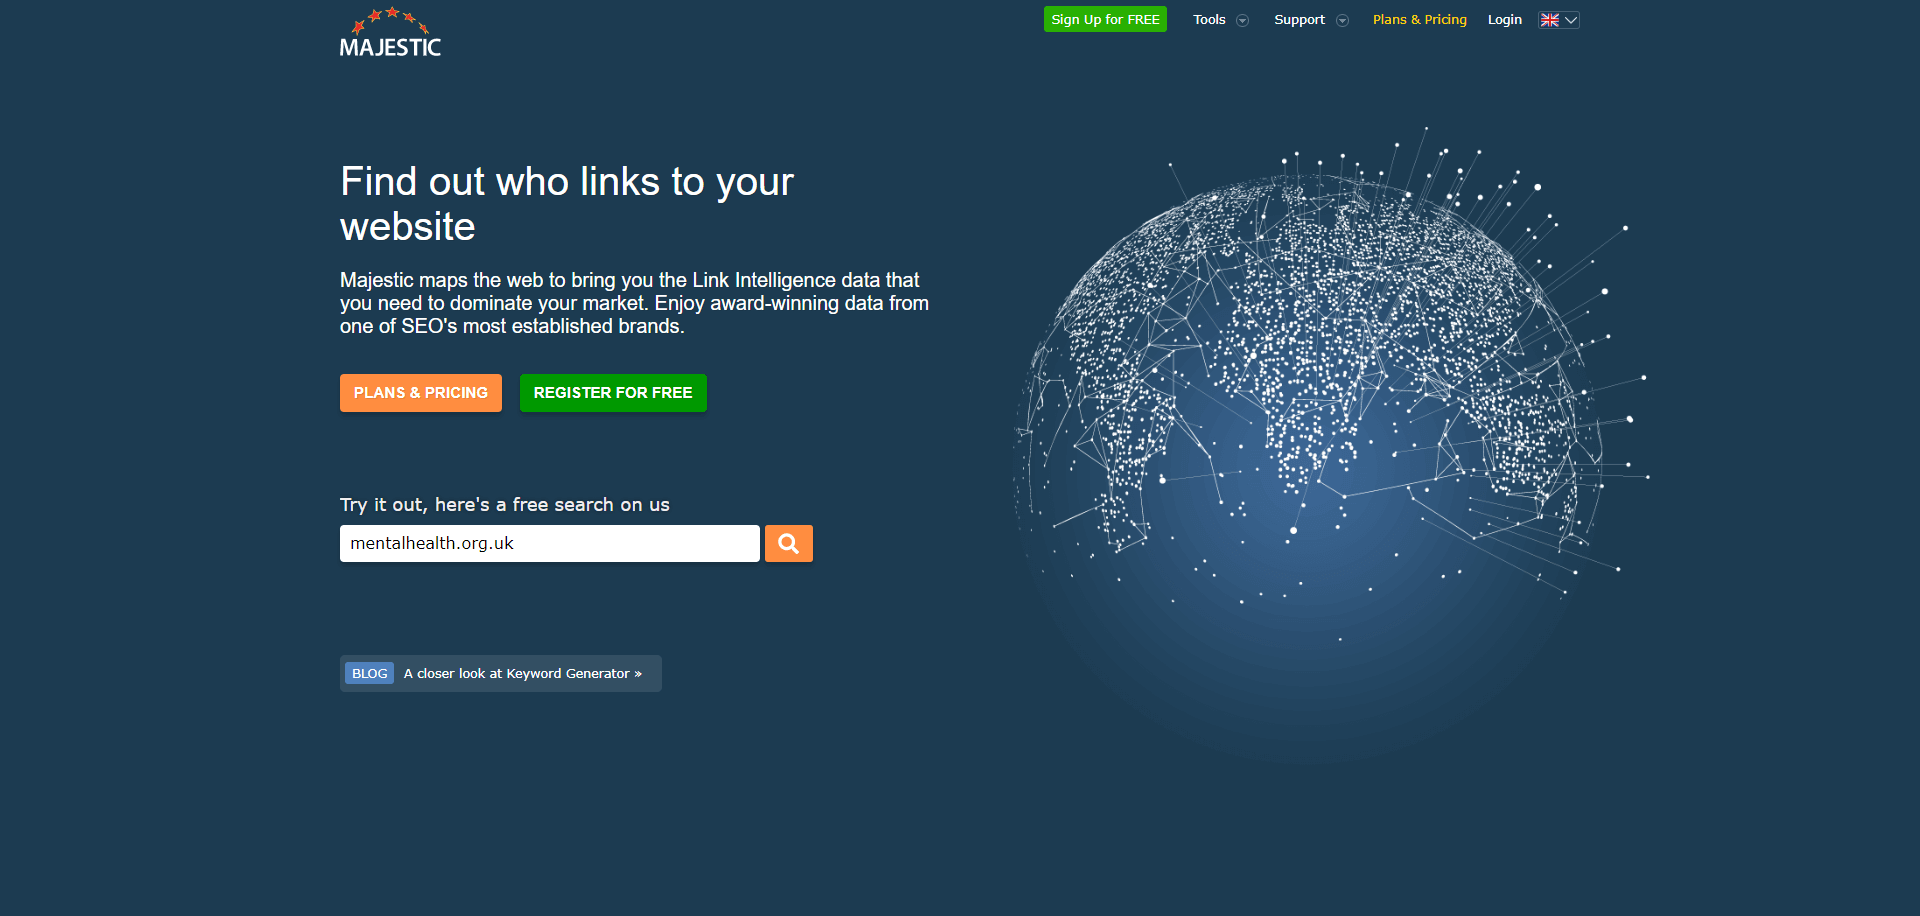Viewport: 1920px width, 916px height.
Task: Expand the language selector chevron
Action: [x=1571, y=20]
